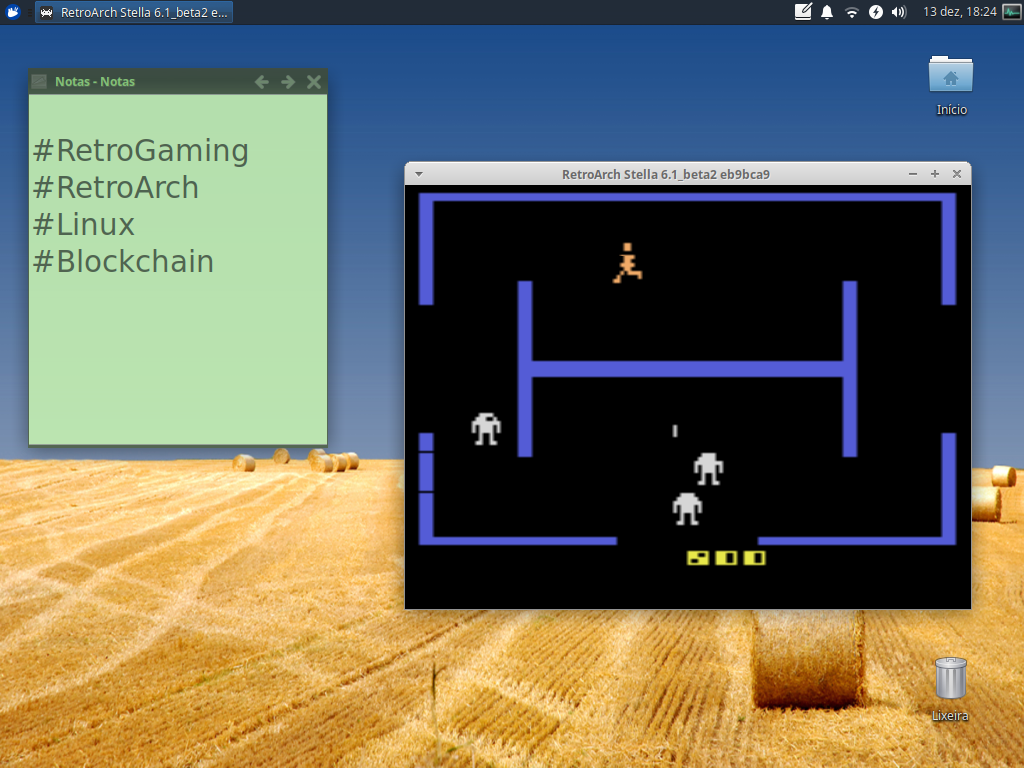The image size is (1024, 768).
Task: Open the Xfce whisker menu mouse icon
Action: click(x=12, y=12)
